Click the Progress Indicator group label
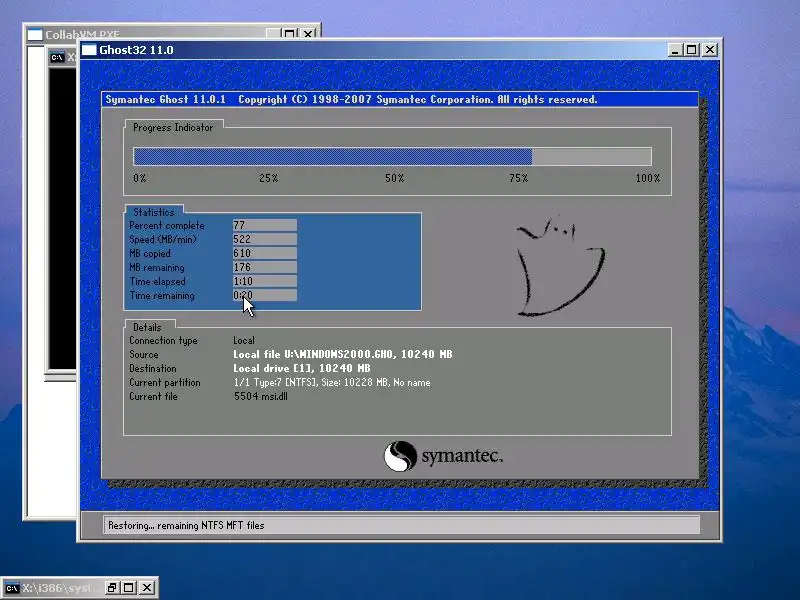 point(173,128)
